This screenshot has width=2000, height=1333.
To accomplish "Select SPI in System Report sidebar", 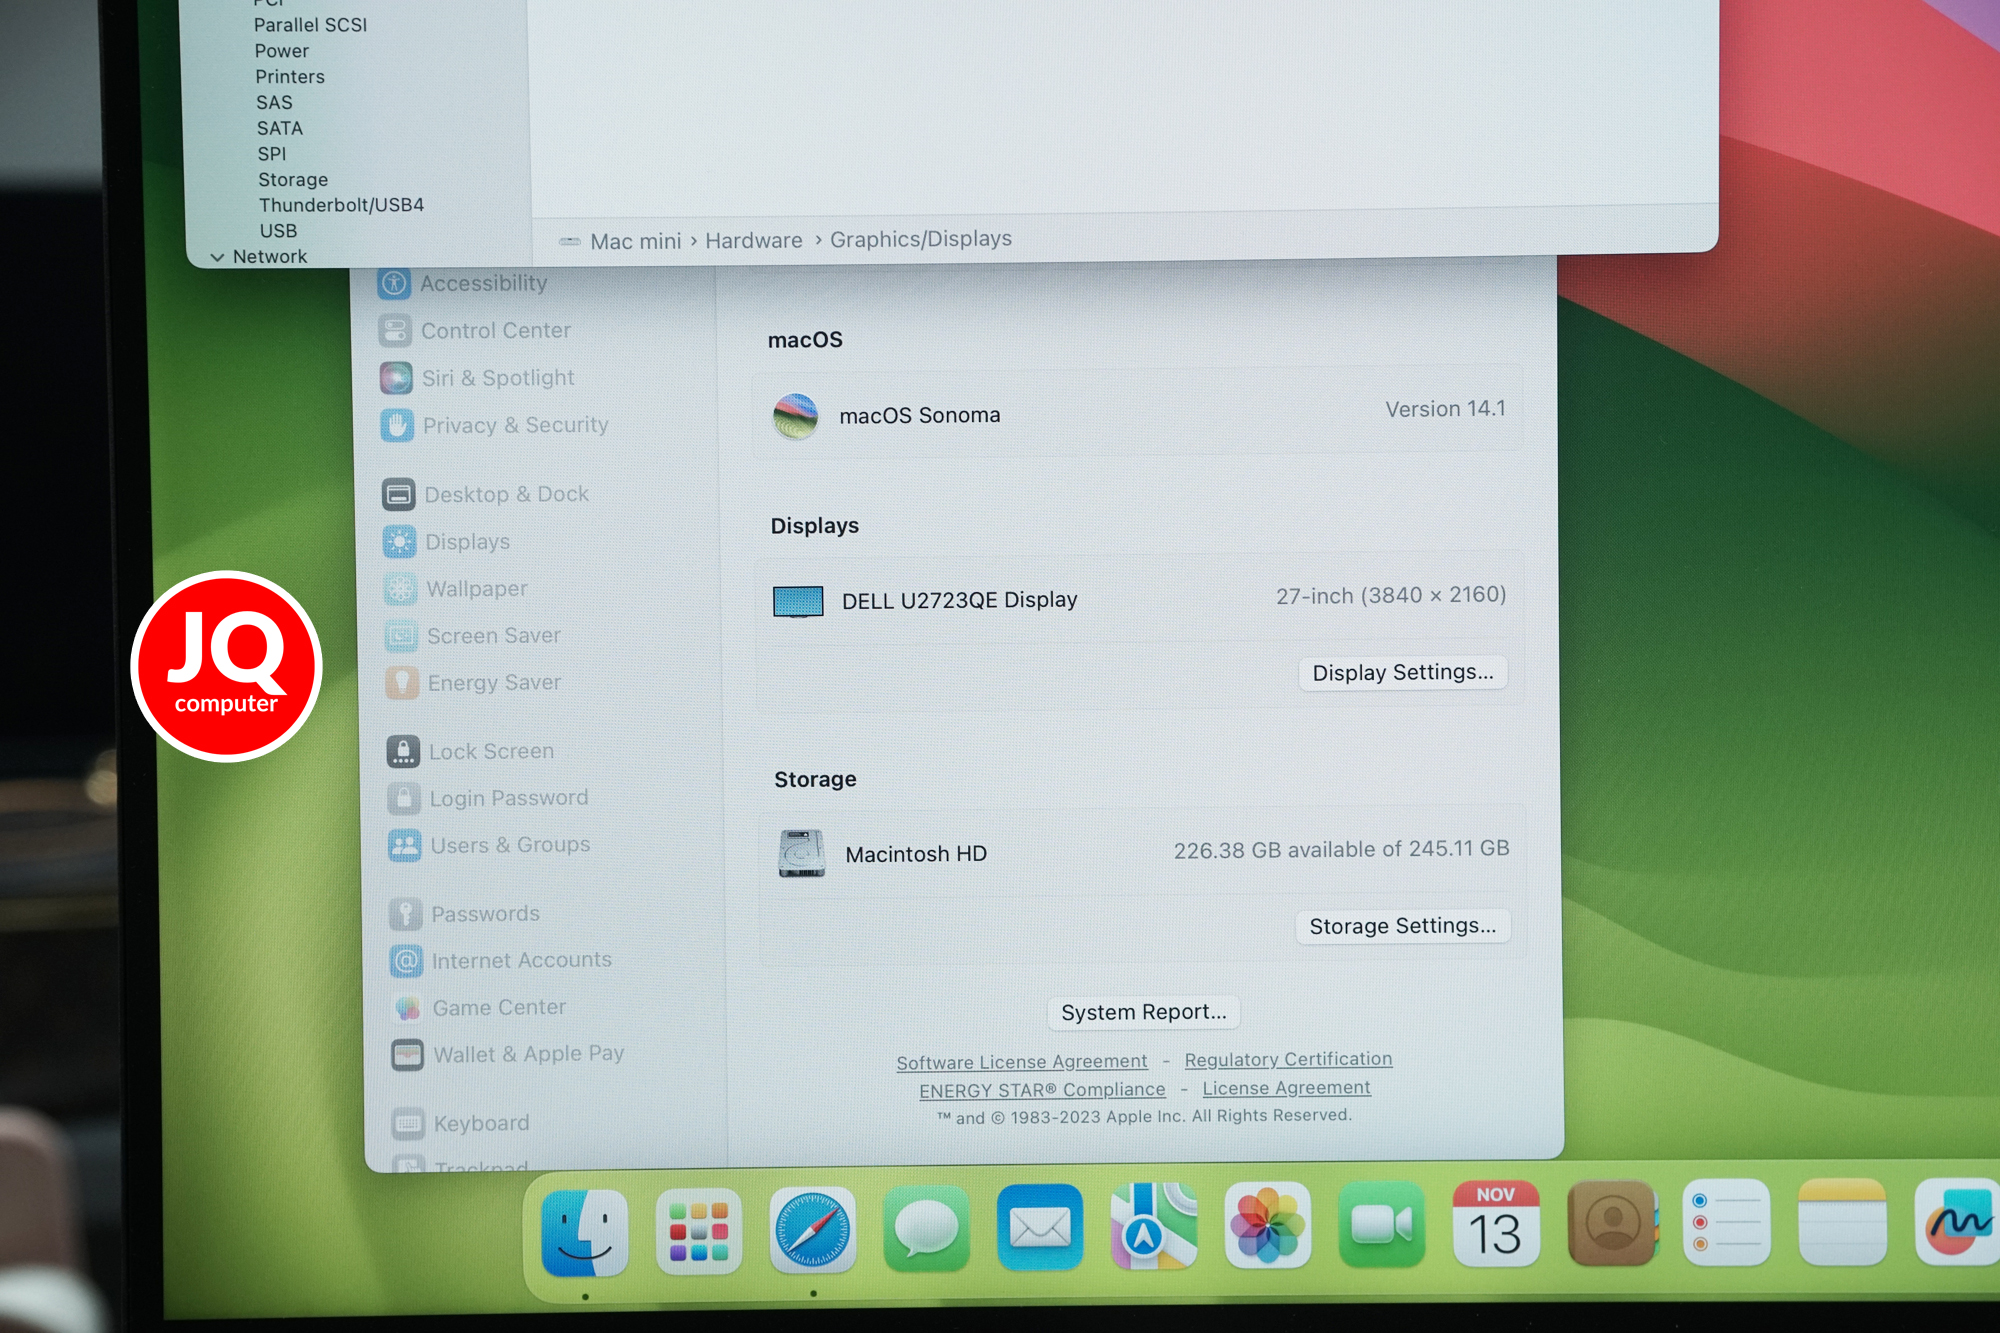I will click(x=272, y=154).
